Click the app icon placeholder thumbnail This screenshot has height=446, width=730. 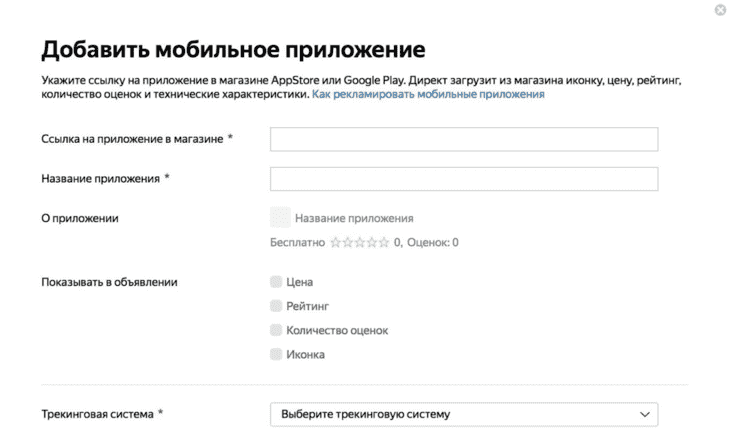coord(280,217)
